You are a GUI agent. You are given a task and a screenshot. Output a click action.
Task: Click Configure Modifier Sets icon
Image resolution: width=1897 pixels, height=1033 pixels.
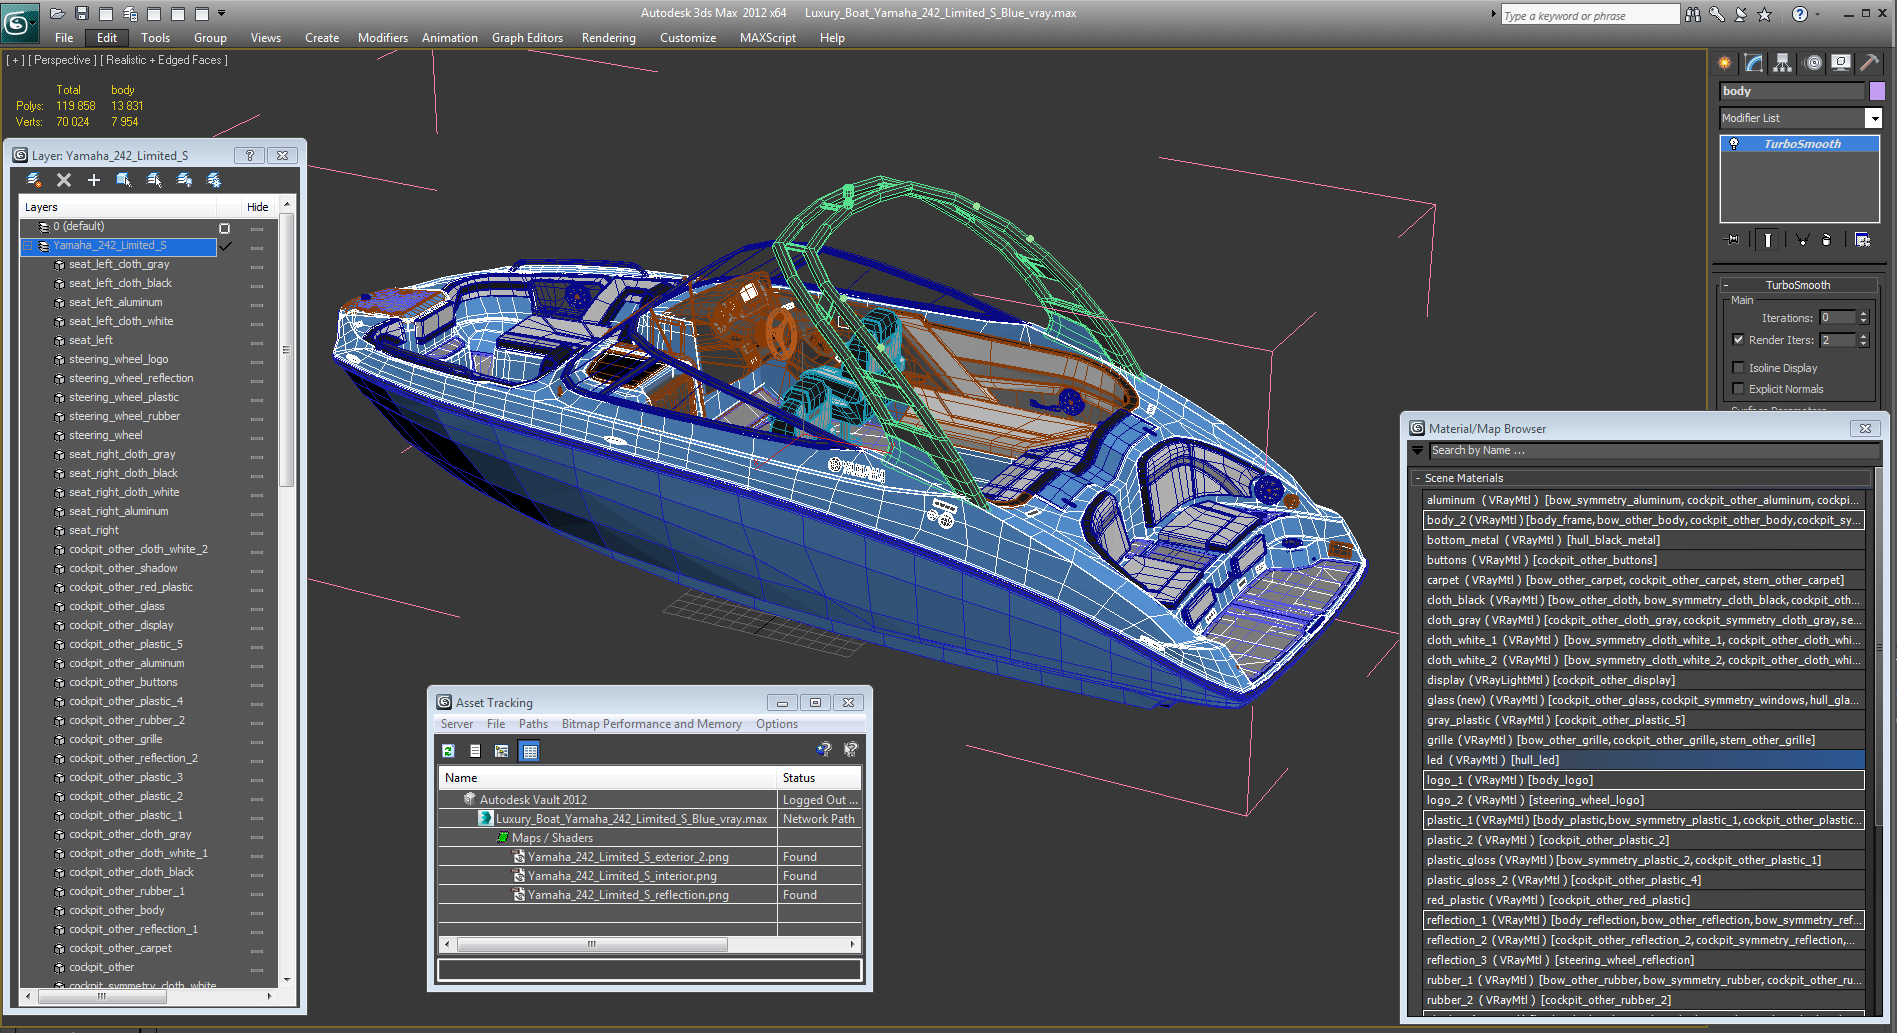click(x=1862, y=240)
